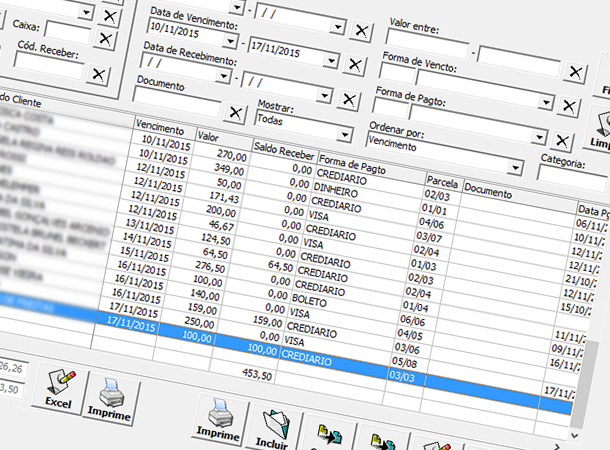
Task: Clear the Cód. Receber field with its X
Action: (98, 75)
